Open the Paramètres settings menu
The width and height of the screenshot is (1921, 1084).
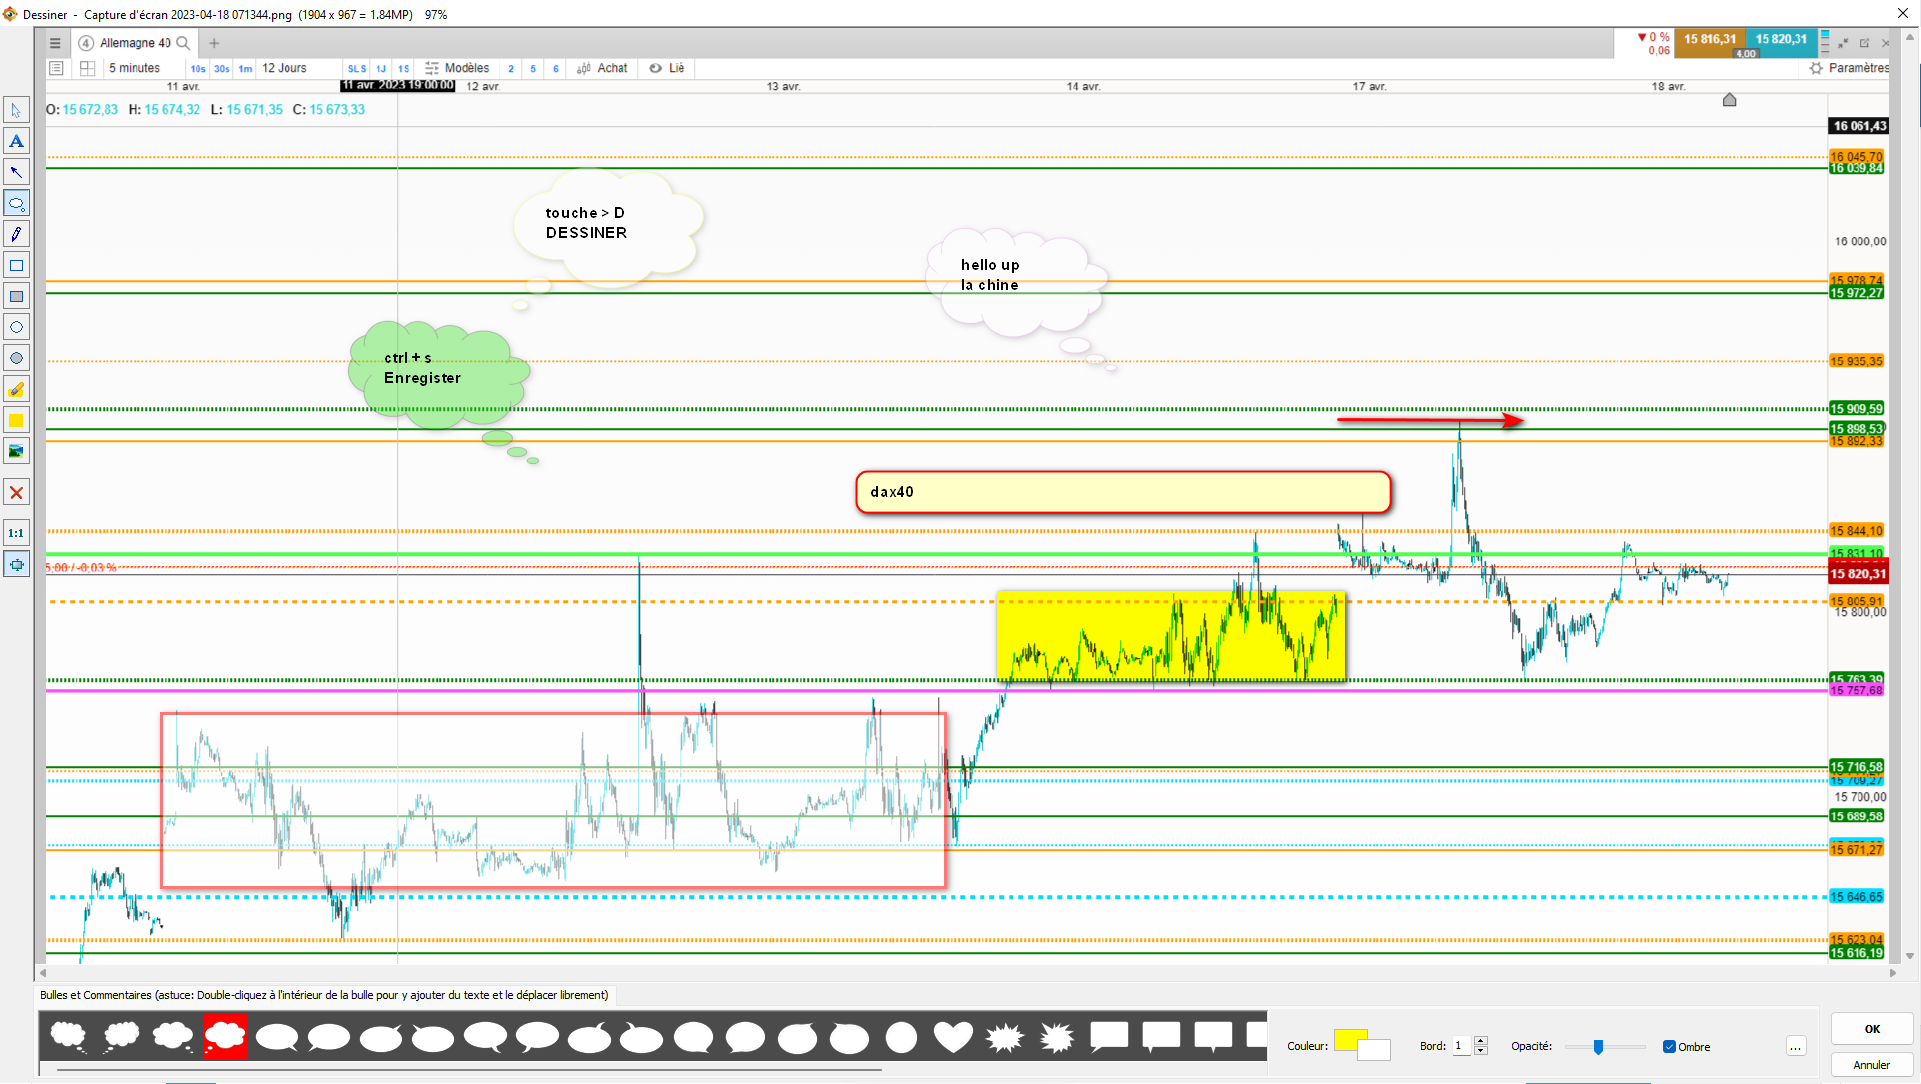pos(1850,68)
